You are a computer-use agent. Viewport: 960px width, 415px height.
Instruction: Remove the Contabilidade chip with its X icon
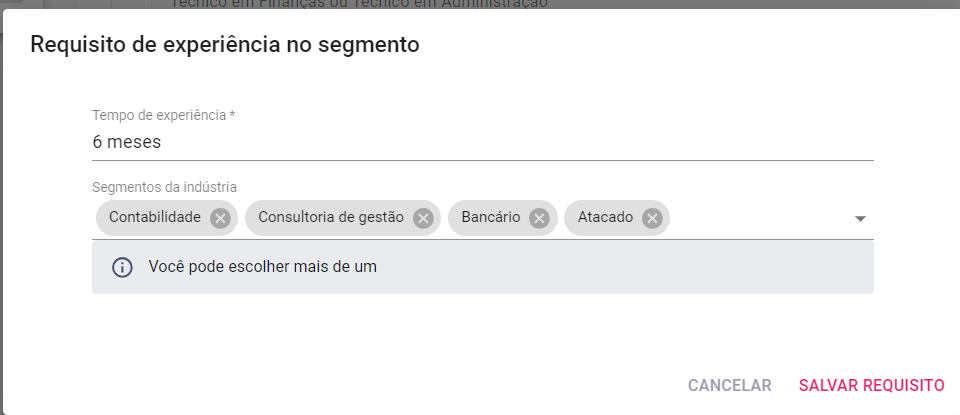pyautogui.click(x=220, y=218)
